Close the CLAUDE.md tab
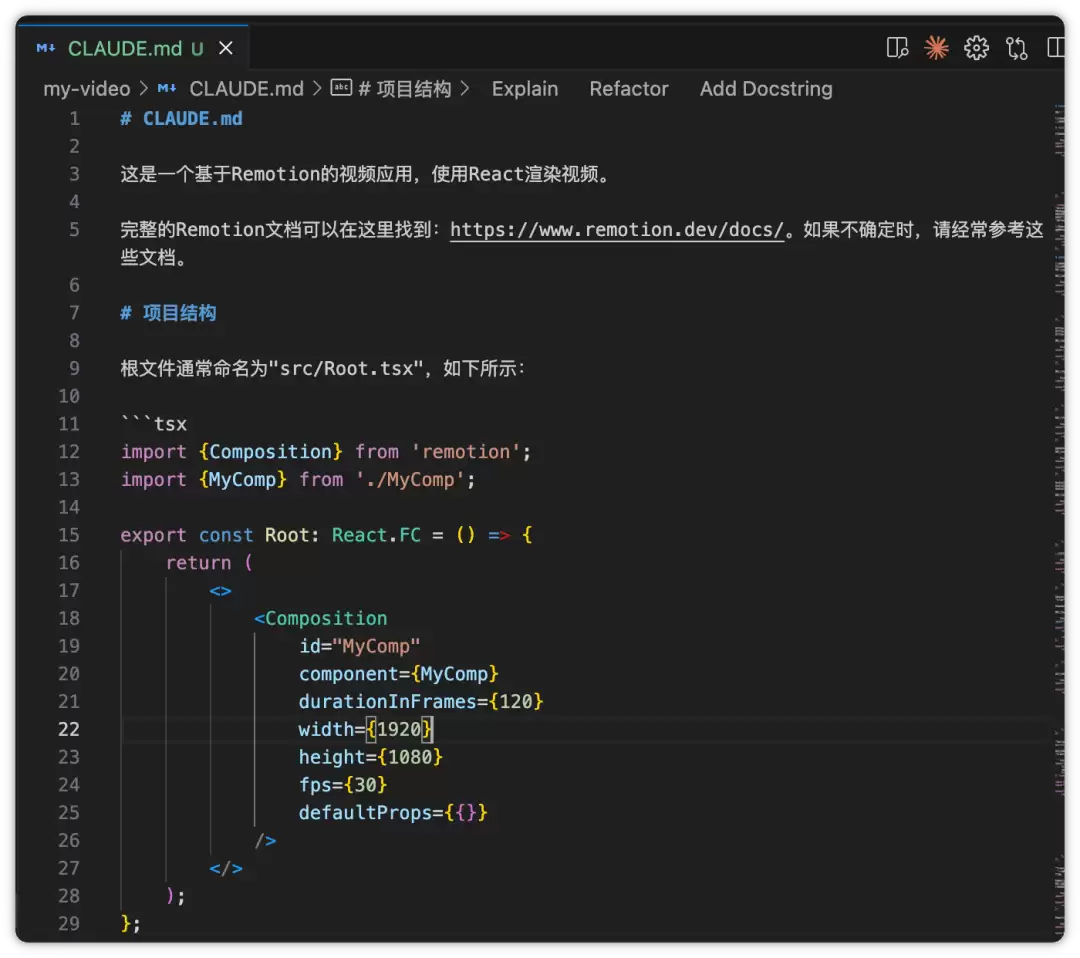This screenshot has width=1080, height=958. [225, 48]
